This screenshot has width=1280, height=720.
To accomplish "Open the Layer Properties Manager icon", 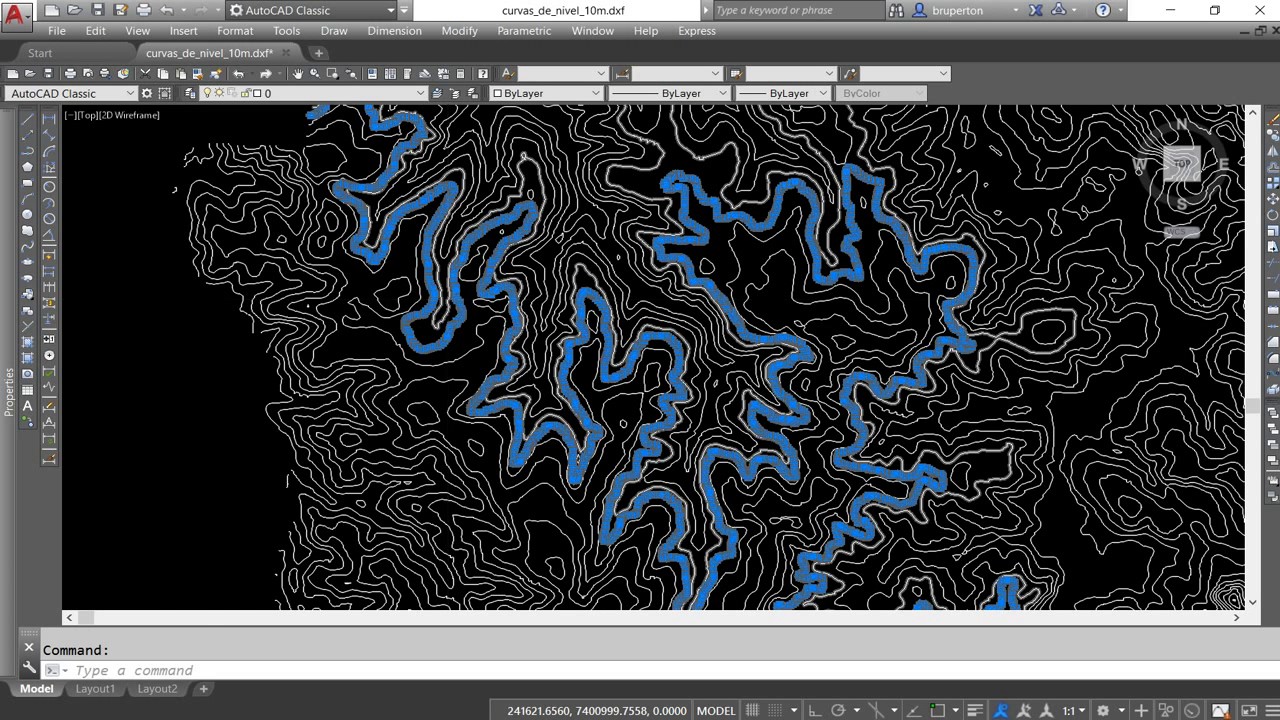I will 190,93.
